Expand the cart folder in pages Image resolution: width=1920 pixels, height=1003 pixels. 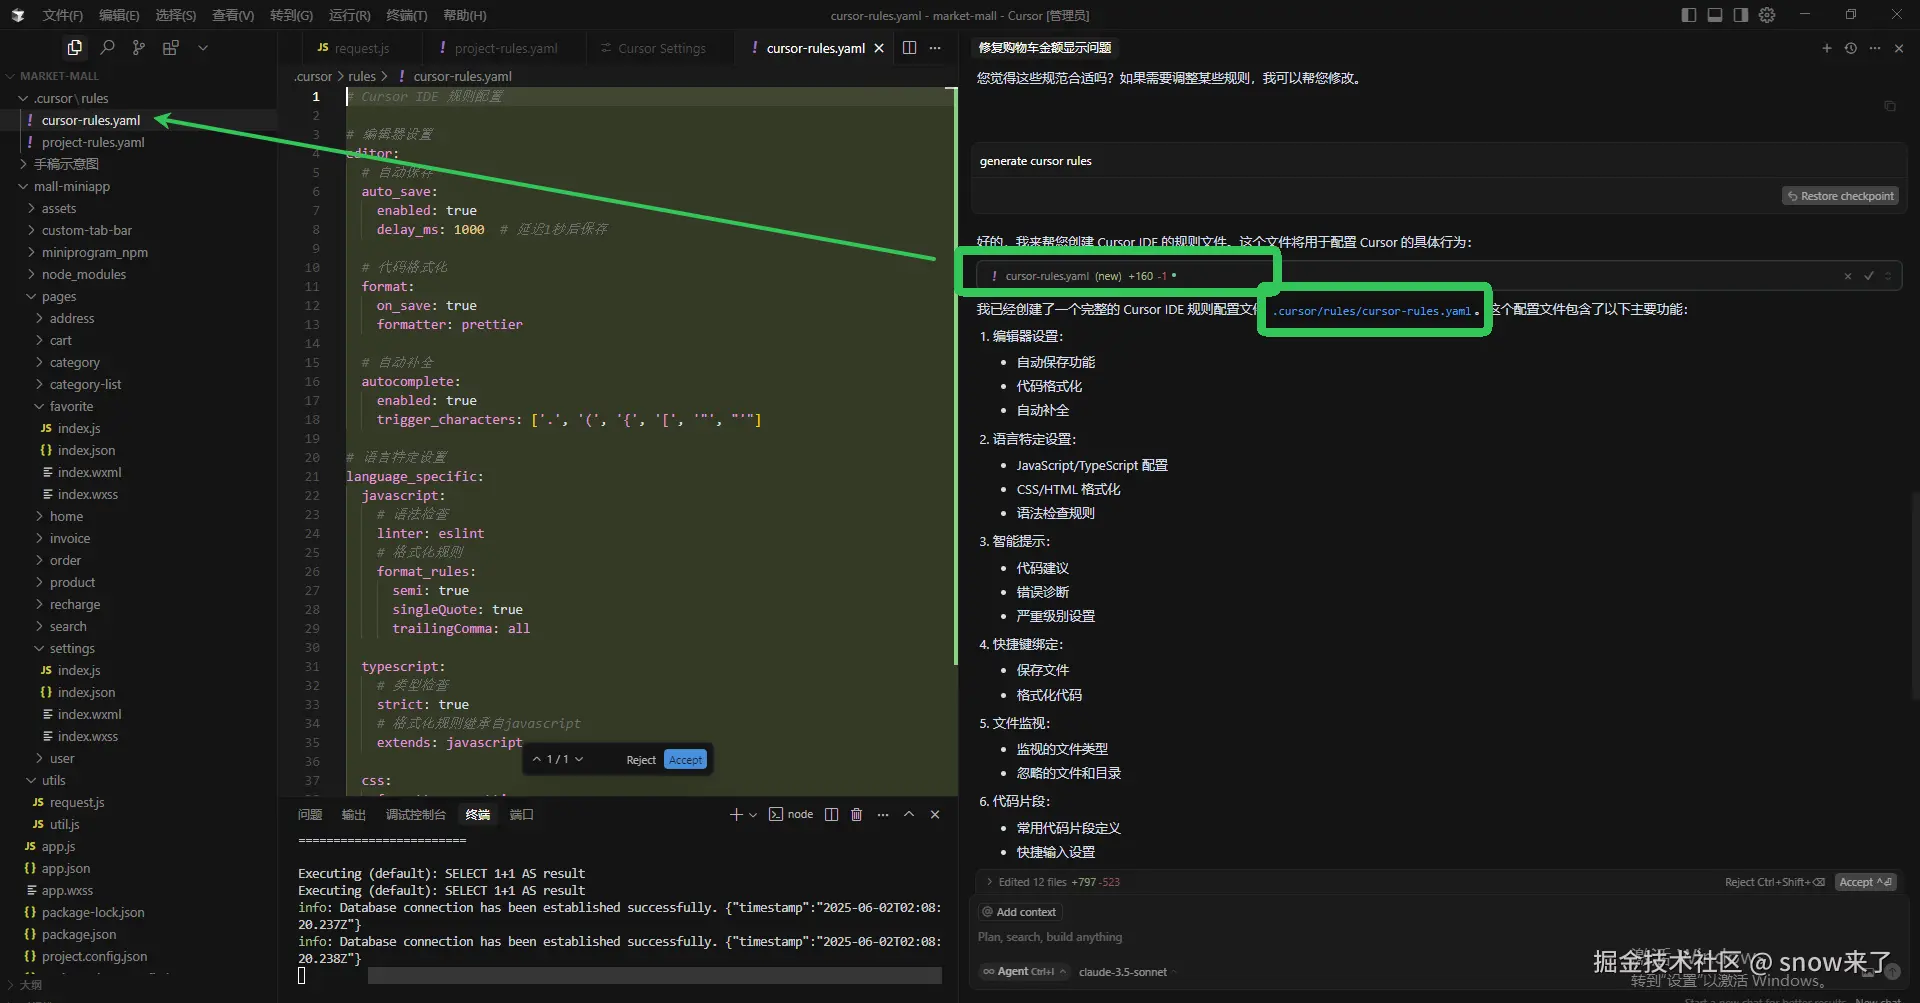click(x=61, y=340)
